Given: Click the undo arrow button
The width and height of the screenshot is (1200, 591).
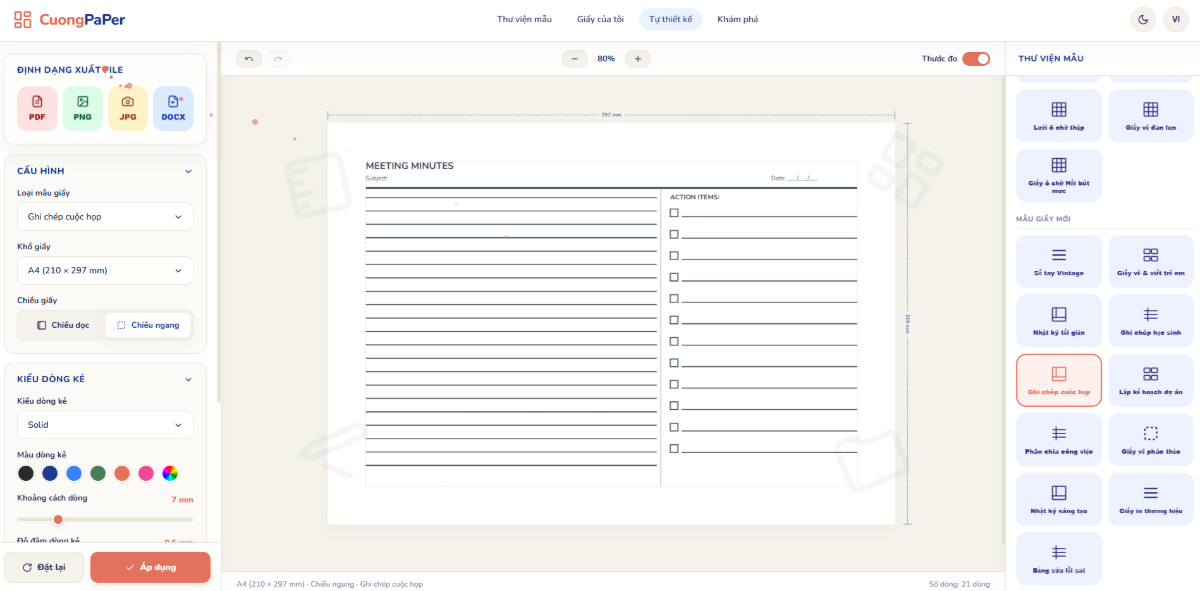Looking at the screenshot, I should pos(249,59).
